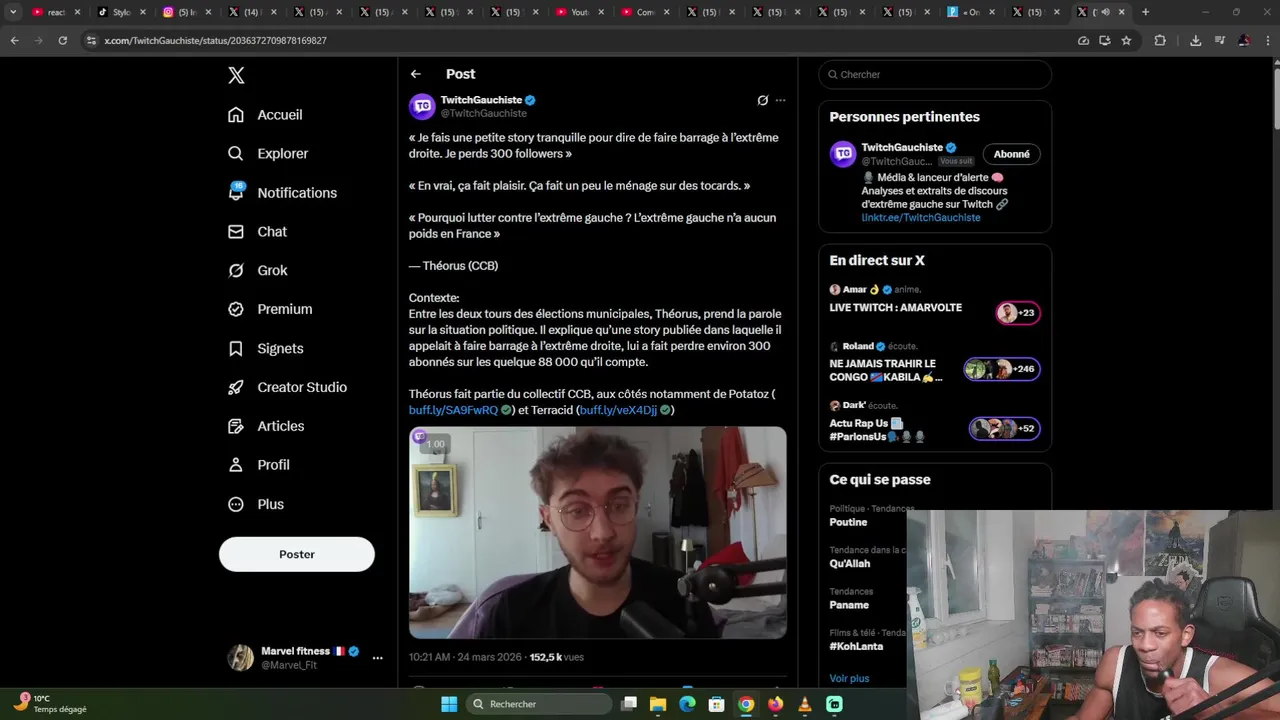Open Notifications in the sidebar

(282, 193)
